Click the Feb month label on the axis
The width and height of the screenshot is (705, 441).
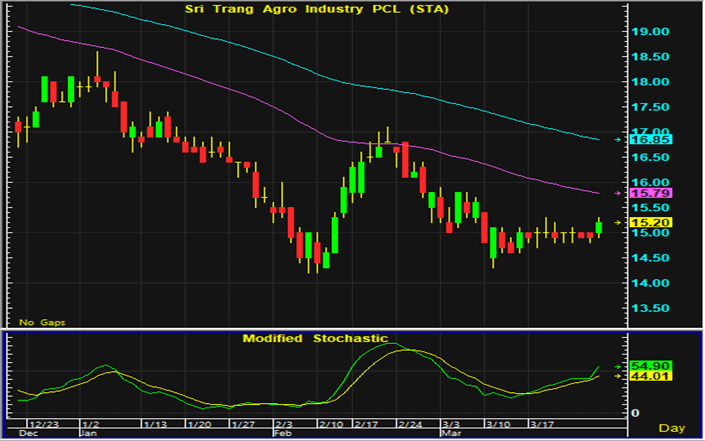(x=281, y=434)
